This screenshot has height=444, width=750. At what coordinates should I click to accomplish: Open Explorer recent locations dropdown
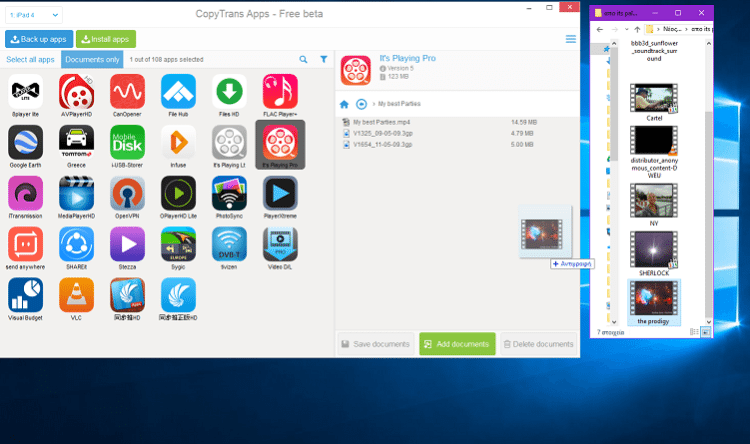(x=627, y=29)
